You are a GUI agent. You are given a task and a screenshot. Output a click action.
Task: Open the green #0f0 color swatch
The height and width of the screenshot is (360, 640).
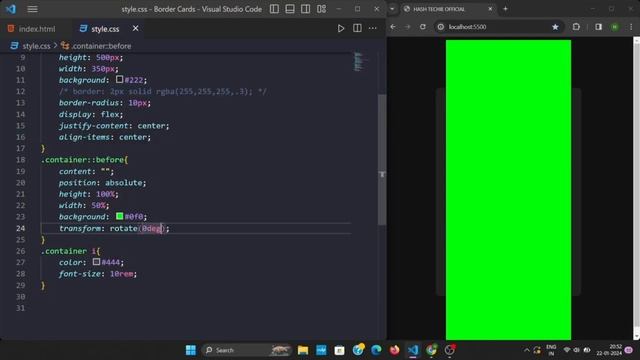[x=119, y=216]
